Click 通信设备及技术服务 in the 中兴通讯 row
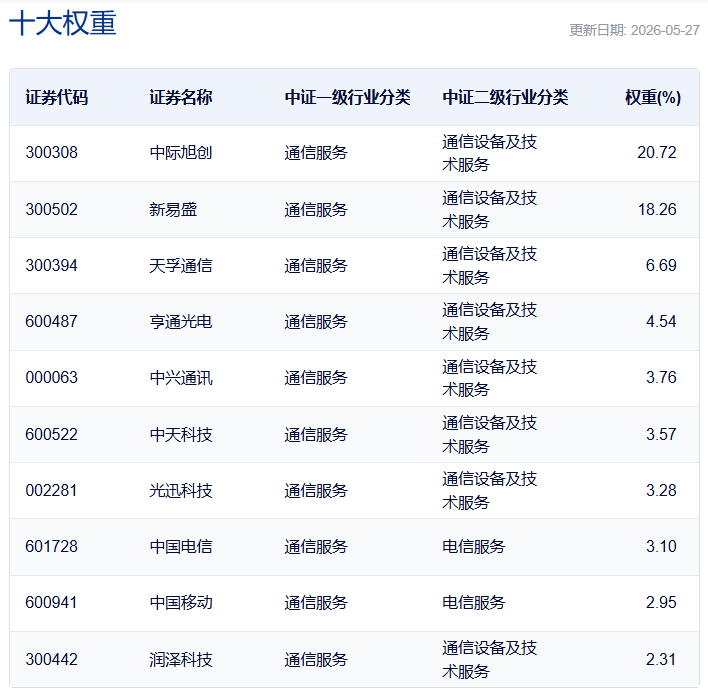 coord(489,378)
